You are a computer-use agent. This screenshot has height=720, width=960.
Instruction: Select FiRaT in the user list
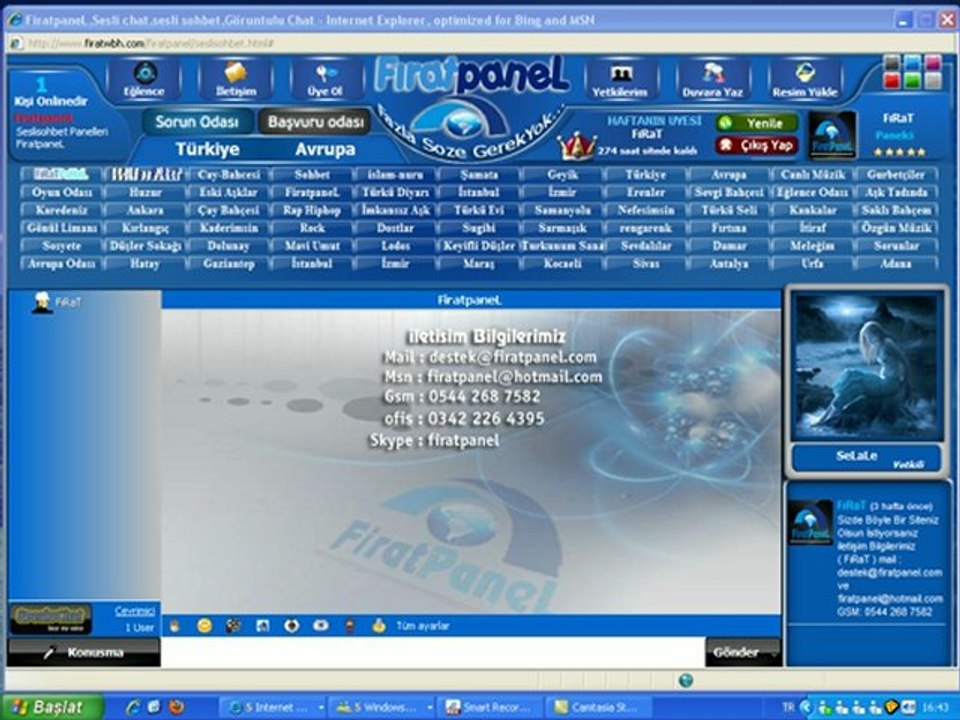tap(68, 302)
